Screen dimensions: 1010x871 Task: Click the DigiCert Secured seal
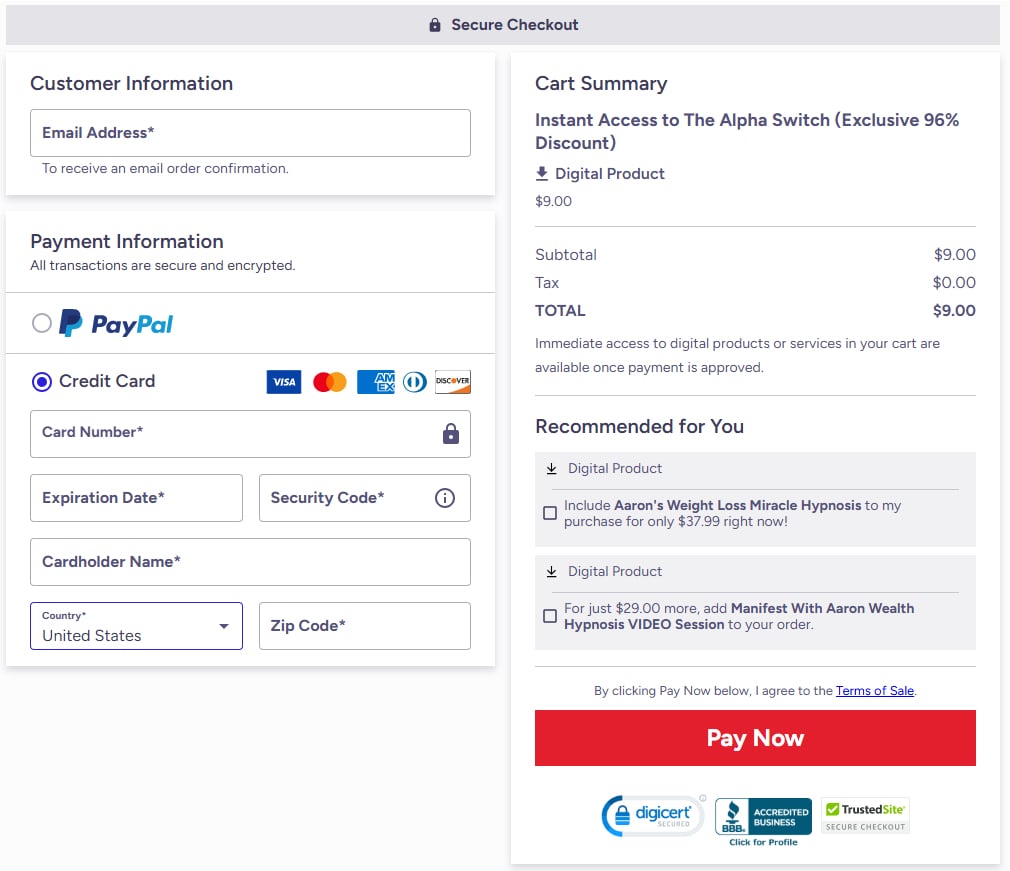point(650,814)
